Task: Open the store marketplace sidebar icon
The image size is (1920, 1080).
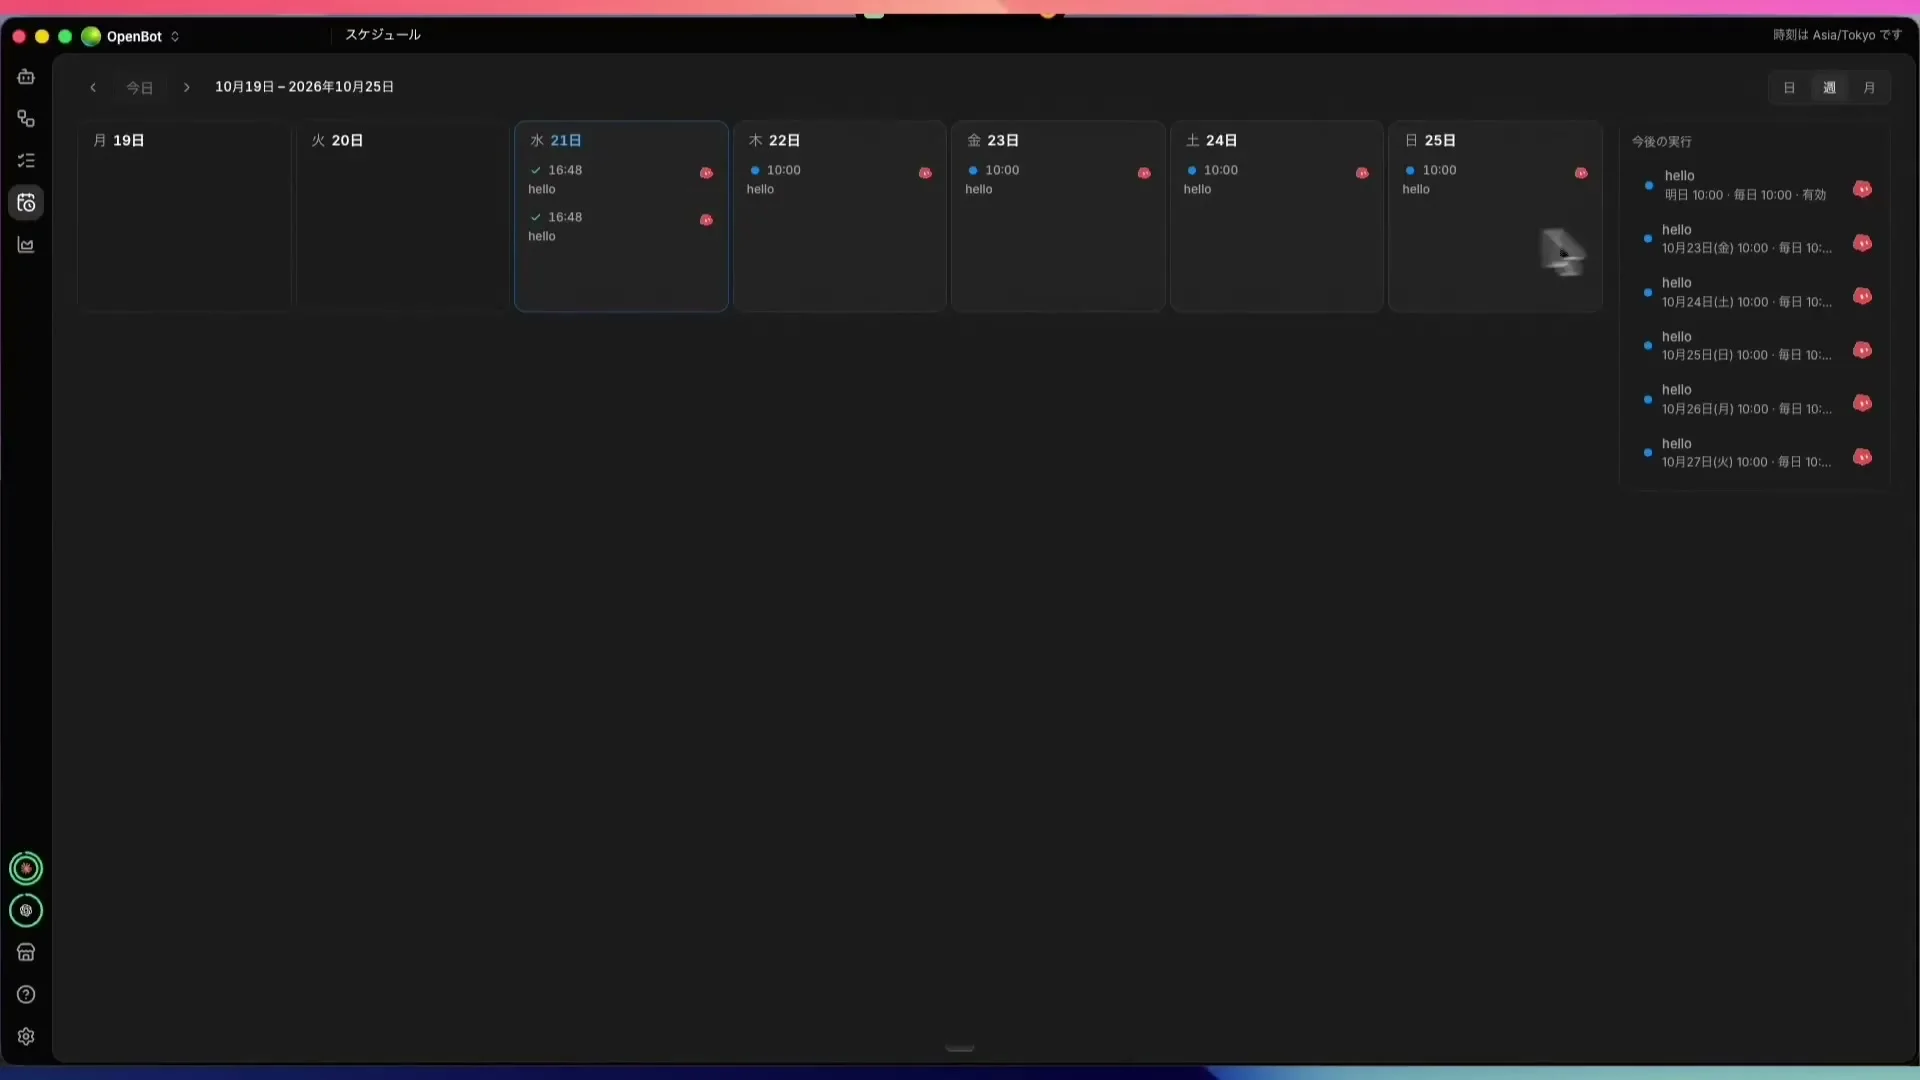Action: point(26,952)
